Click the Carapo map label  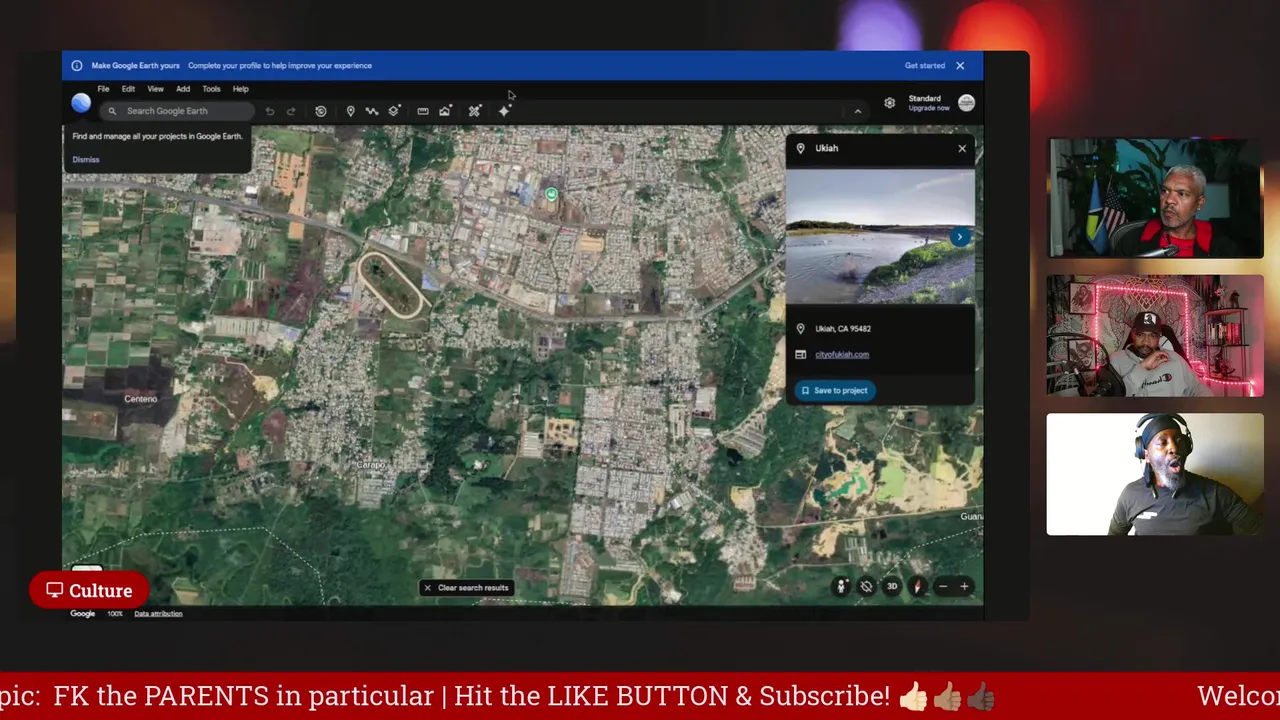371,465
